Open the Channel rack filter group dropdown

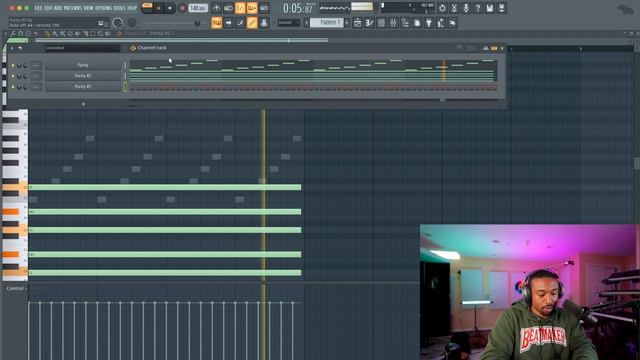[82, 48]
